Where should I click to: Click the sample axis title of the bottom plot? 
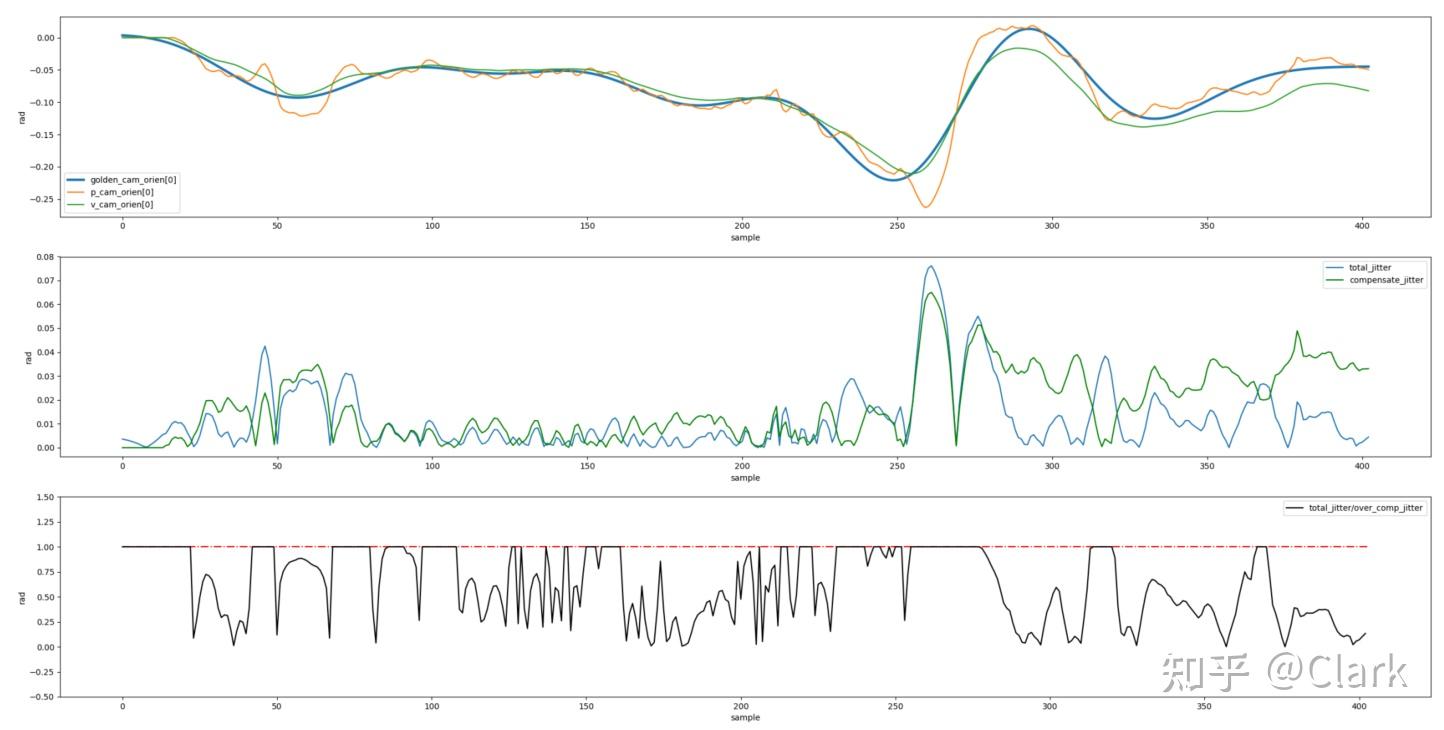[x=745, y=717]
